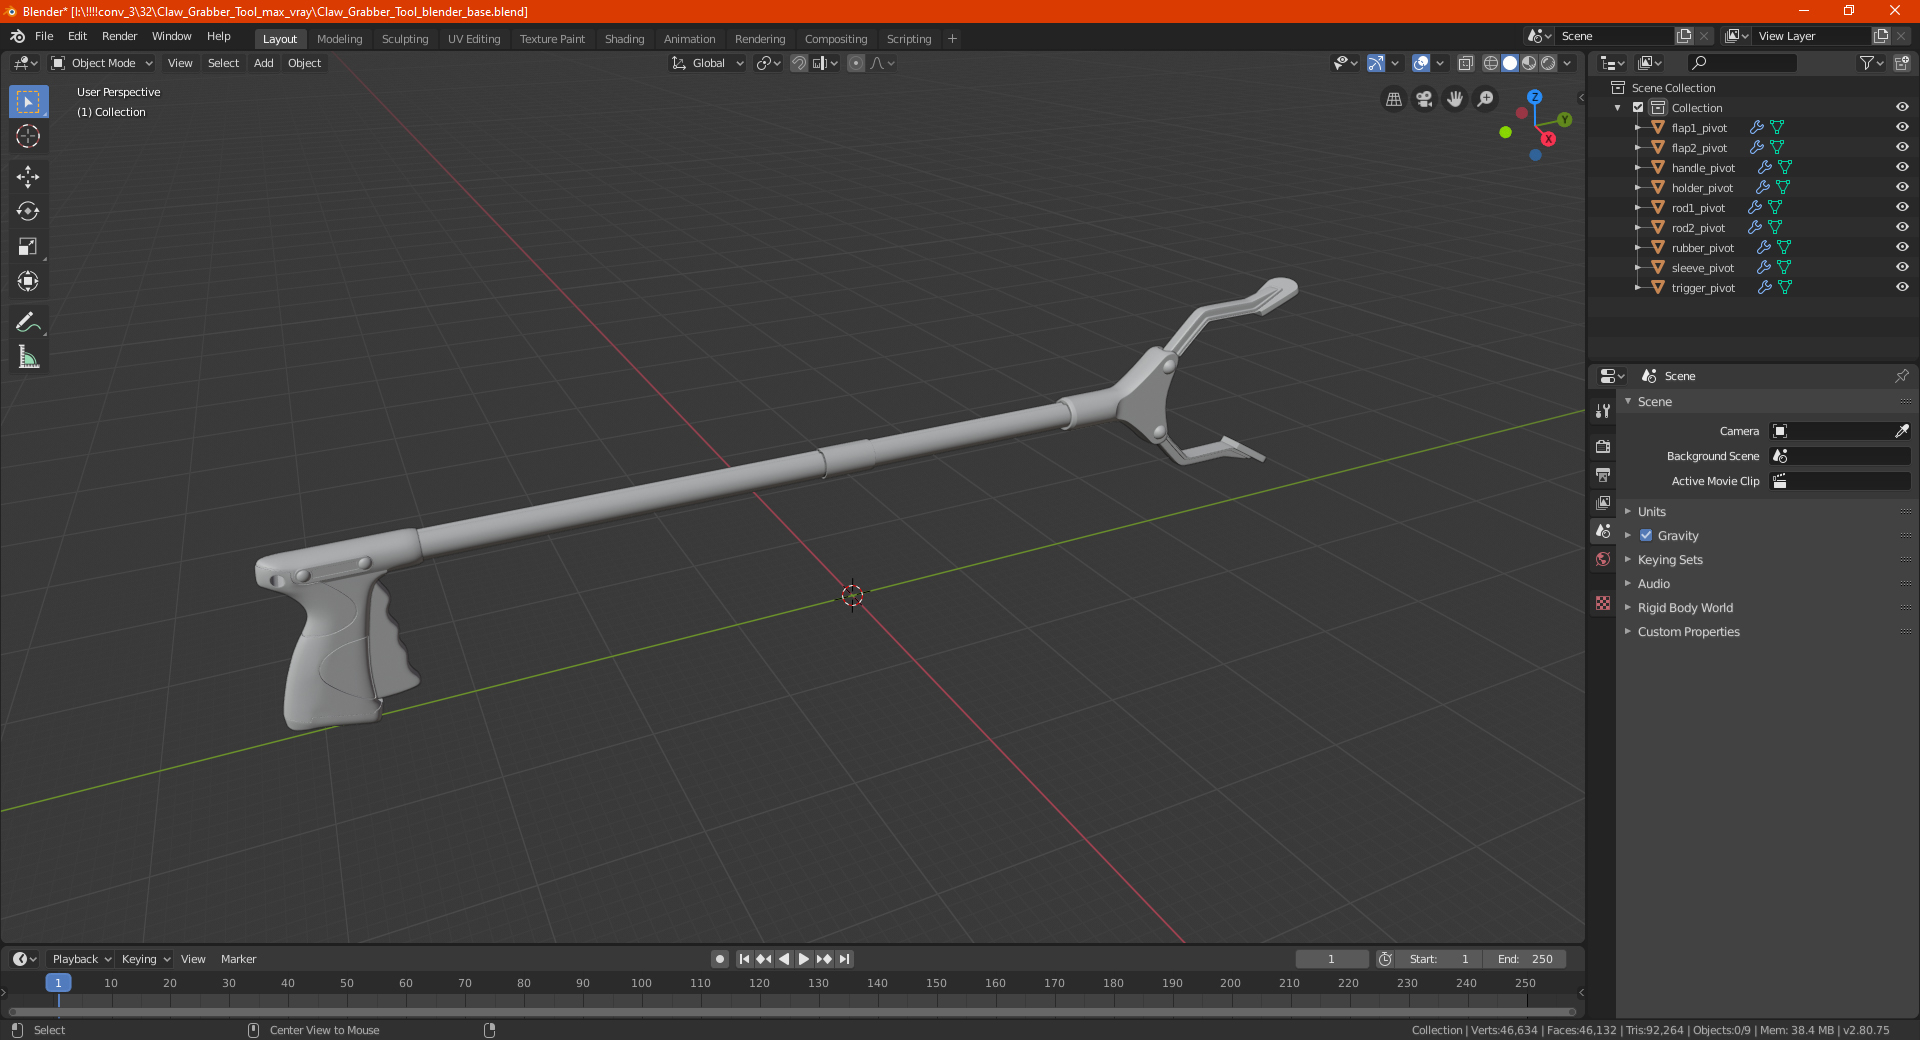1920x1040 pixels.
Task: Select the Measure tool
Action: point(28,357)
